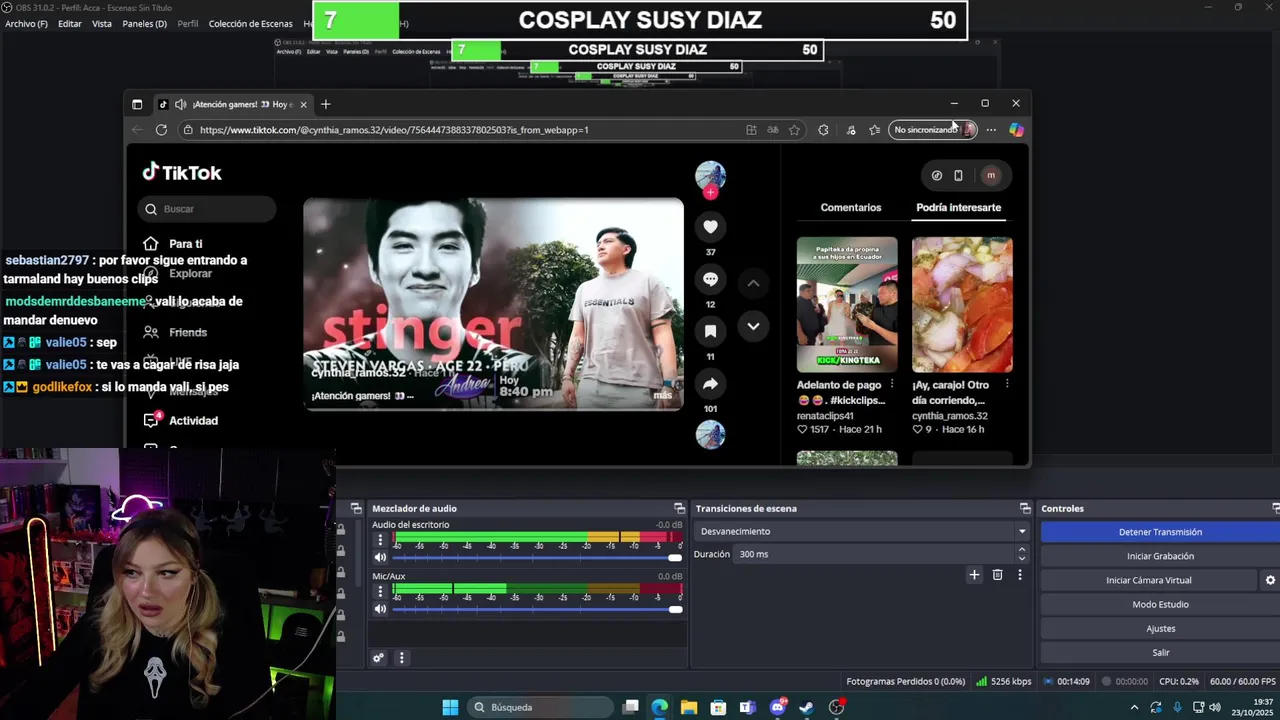
Task: Open Adelanto de pago video thumbnail
Action: pos(847,304)
